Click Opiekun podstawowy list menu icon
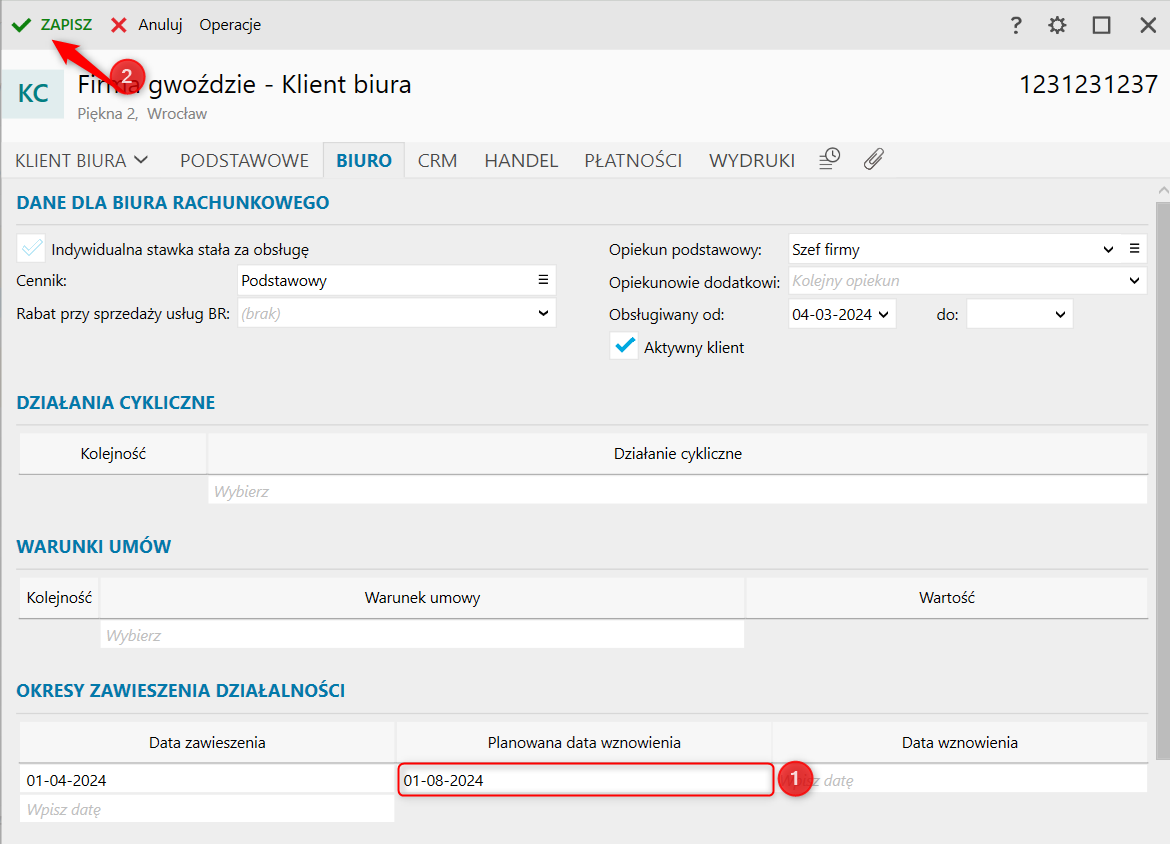This screenshot has width=1170, height=844. click(1134, 249)
